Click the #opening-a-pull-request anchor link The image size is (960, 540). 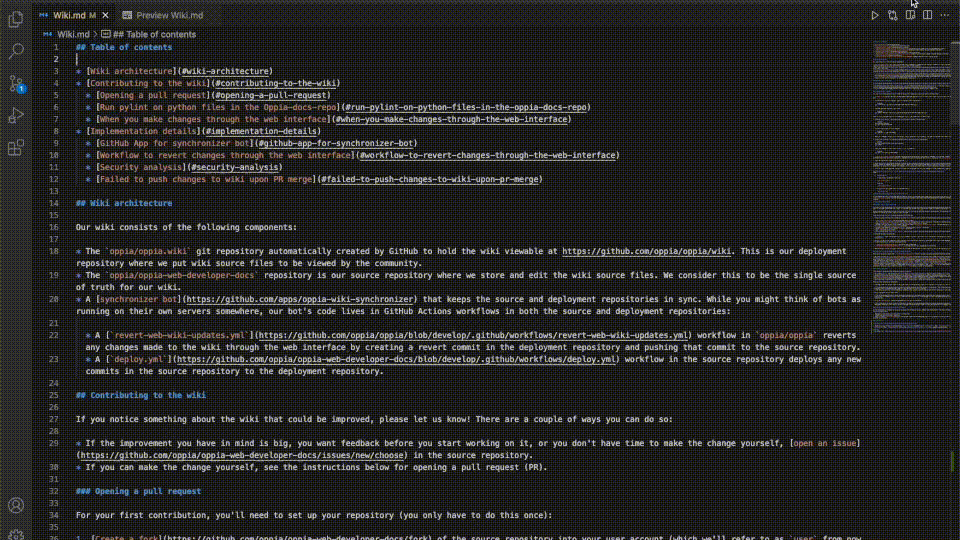point(271,95)
